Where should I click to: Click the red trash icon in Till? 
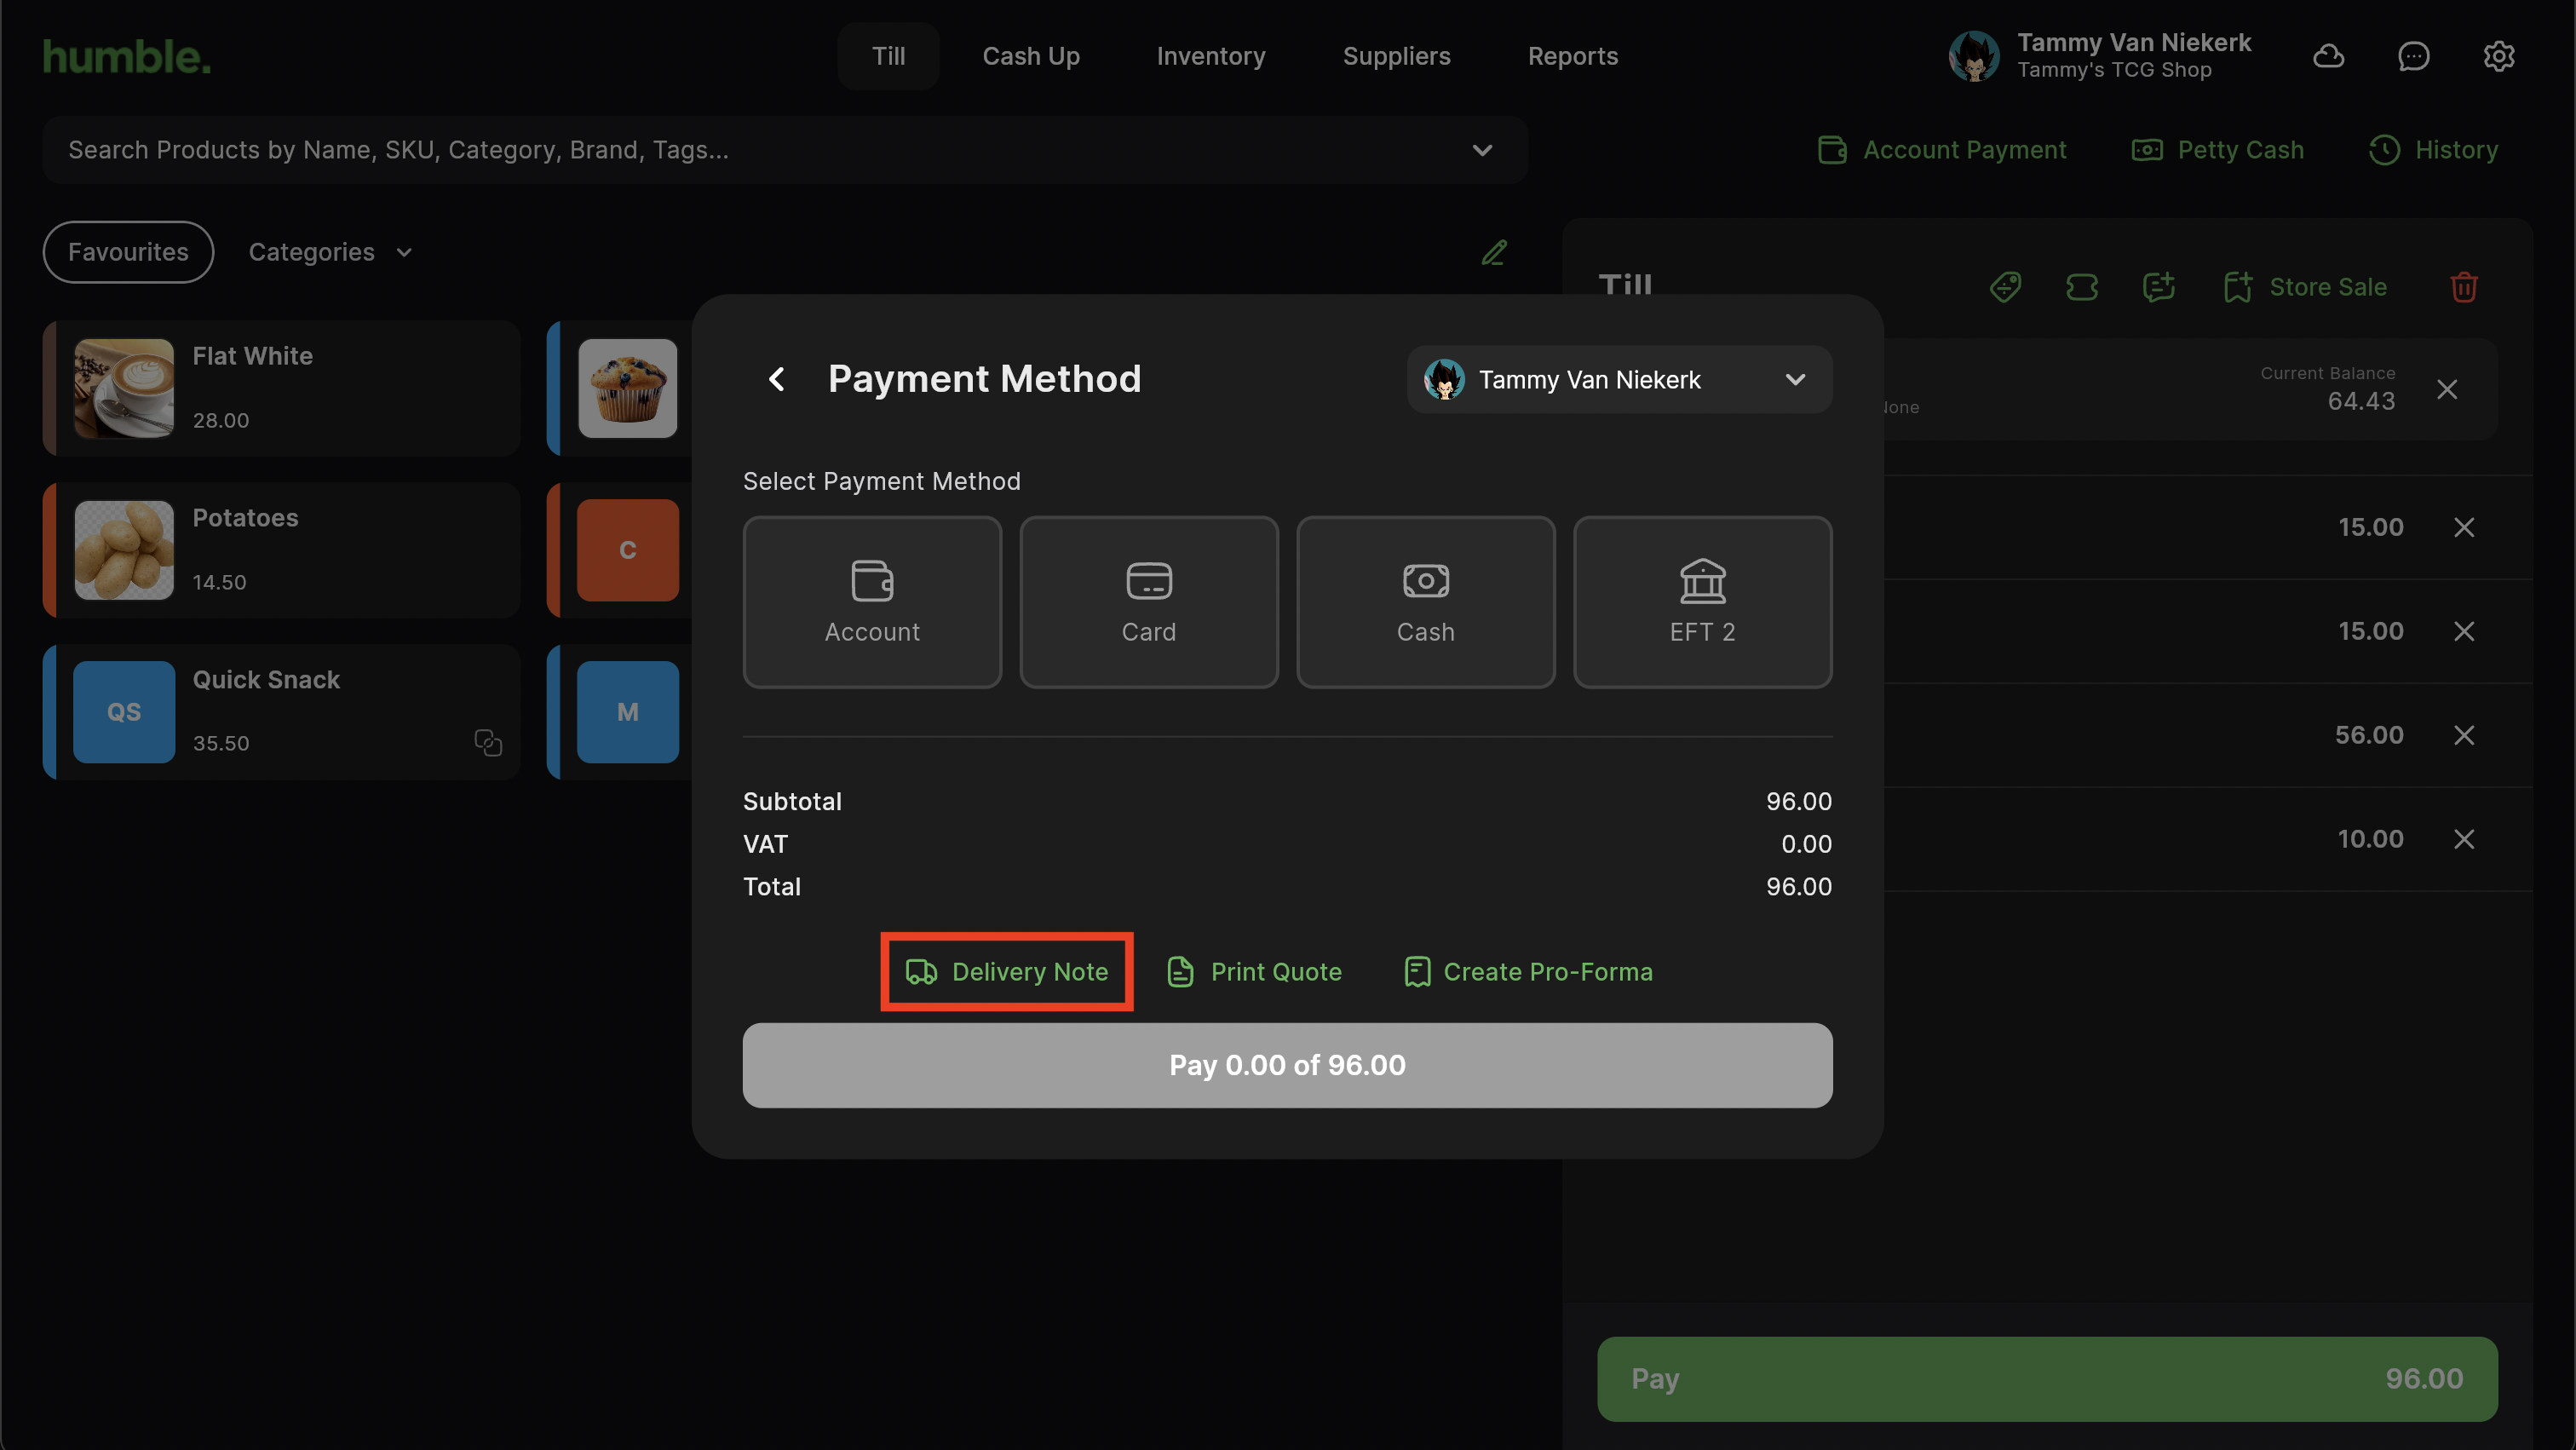click(x=2463, y=287)
